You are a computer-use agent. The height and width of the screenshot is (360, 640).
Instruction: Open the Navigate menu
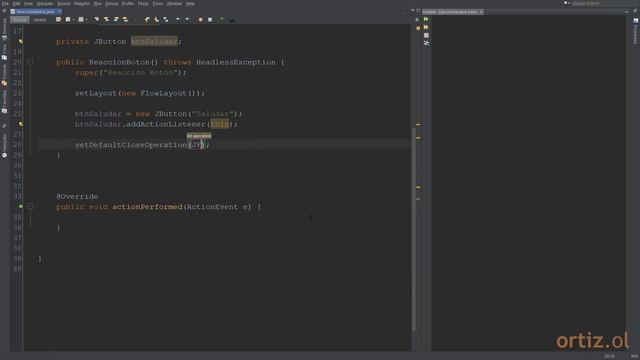[45, 4]
